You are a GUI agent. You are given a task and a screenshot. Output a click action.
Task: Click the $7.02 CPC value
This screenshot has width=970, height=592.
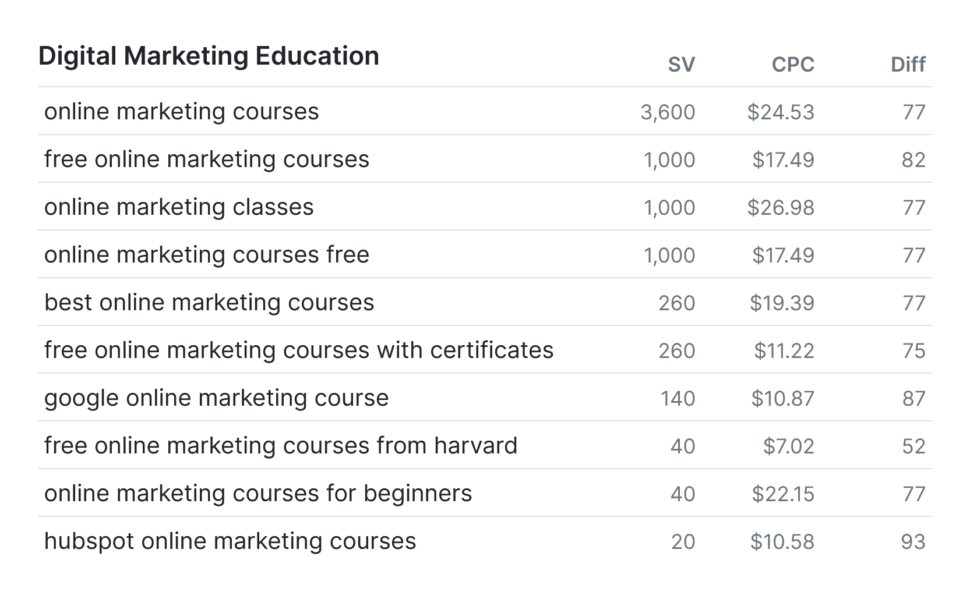coord(788,446)
